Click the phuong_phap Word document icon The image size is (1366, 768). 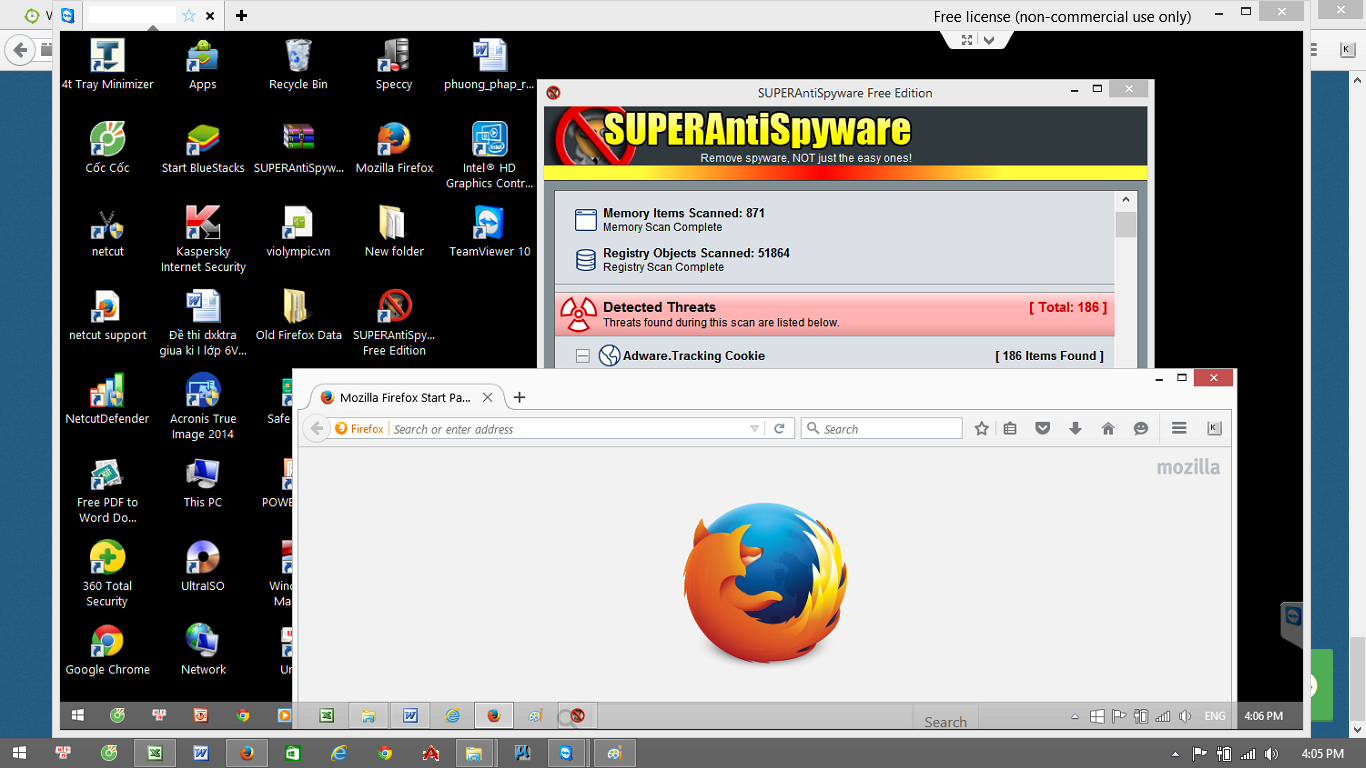[490, 64]
